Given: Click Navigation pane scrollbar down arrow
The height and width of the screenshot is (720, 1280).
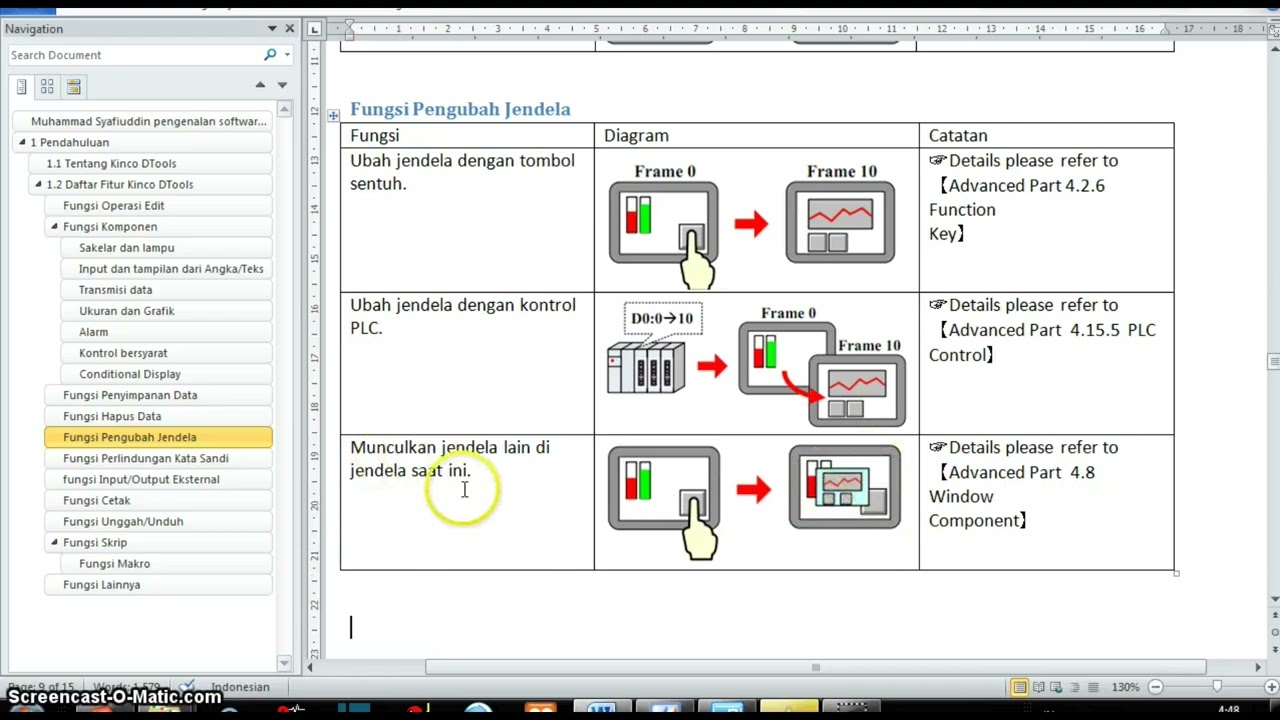Looking at the screenshot, I should (284, 663).
